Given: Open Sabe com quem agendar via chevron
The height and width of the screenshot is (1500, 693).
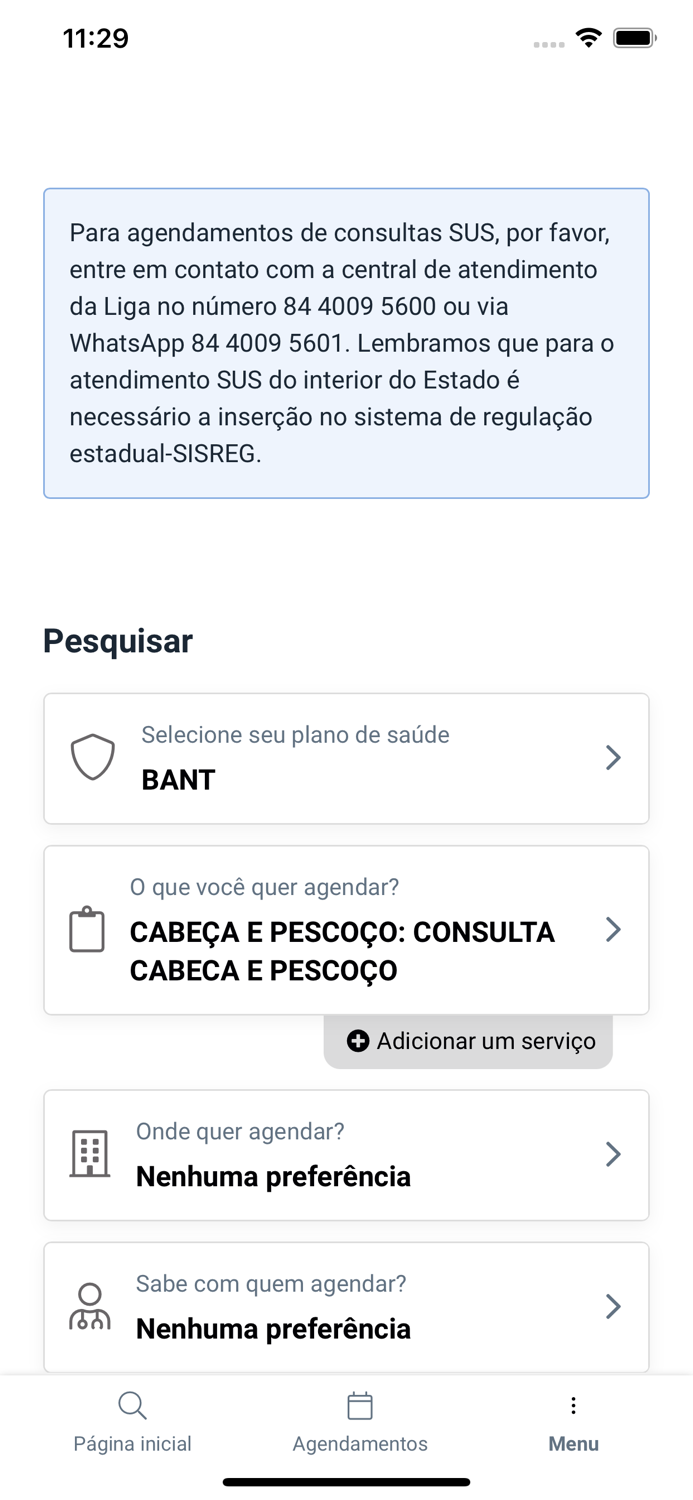Looking at the screenshot, I should [x=613, y=1305].
